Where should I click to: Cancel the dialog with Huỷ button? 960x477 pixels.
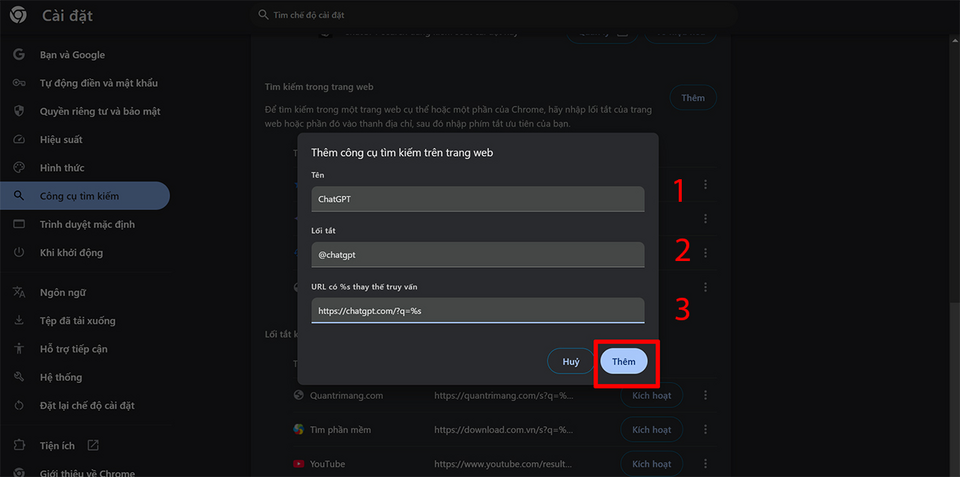click(571, 361)
